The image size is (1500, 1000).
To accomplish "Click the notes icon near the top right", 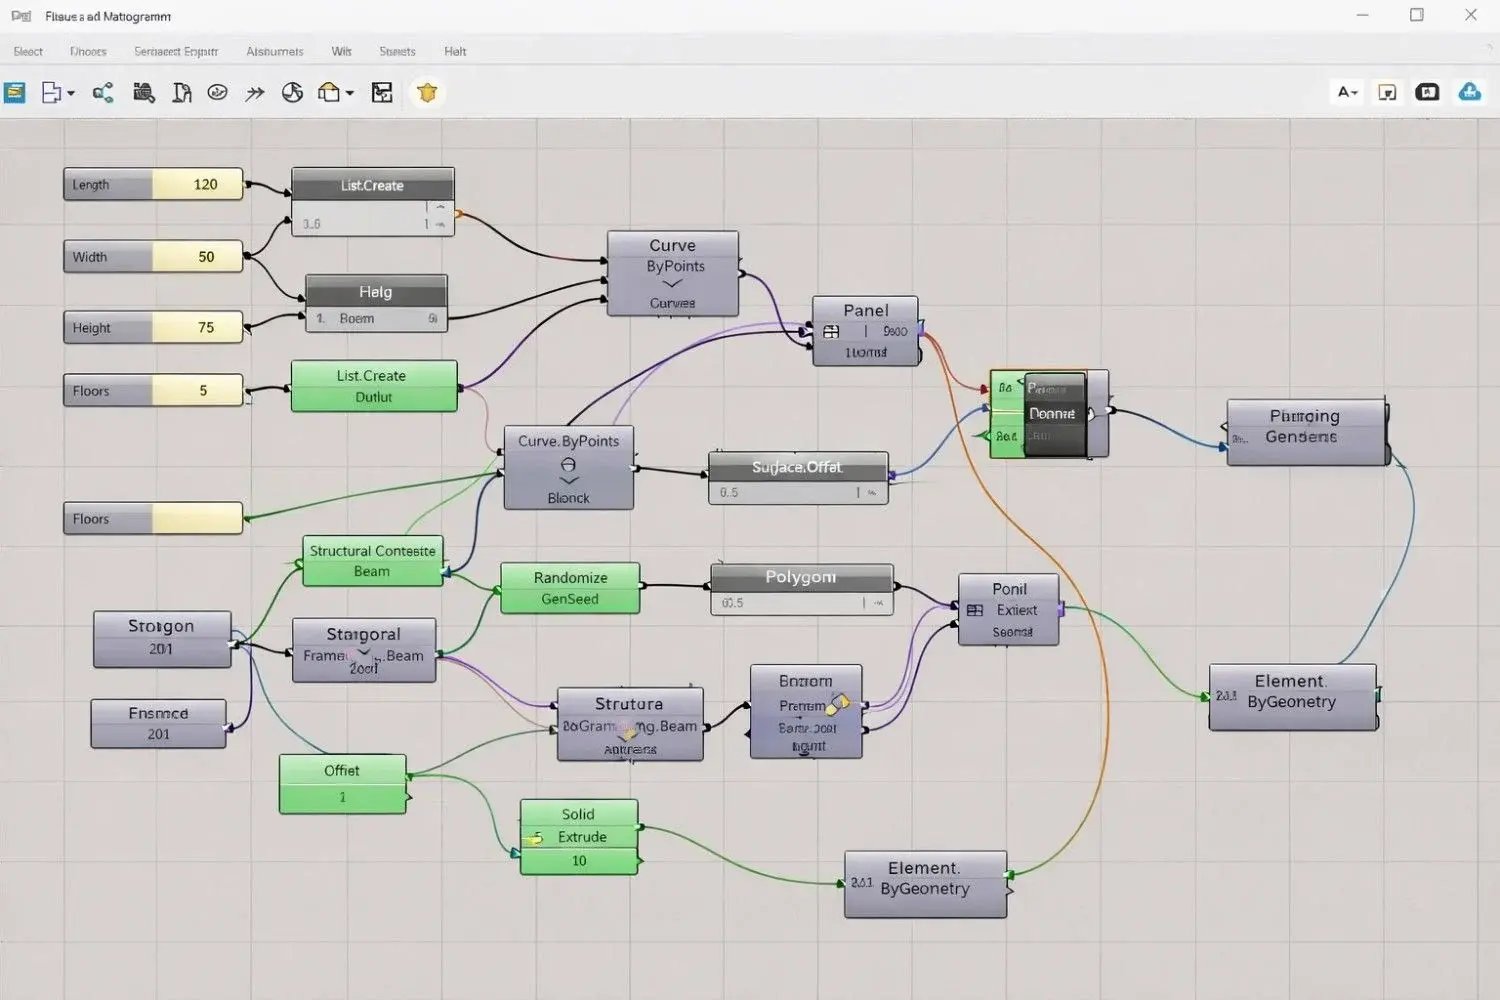I will coord(1387,92).
